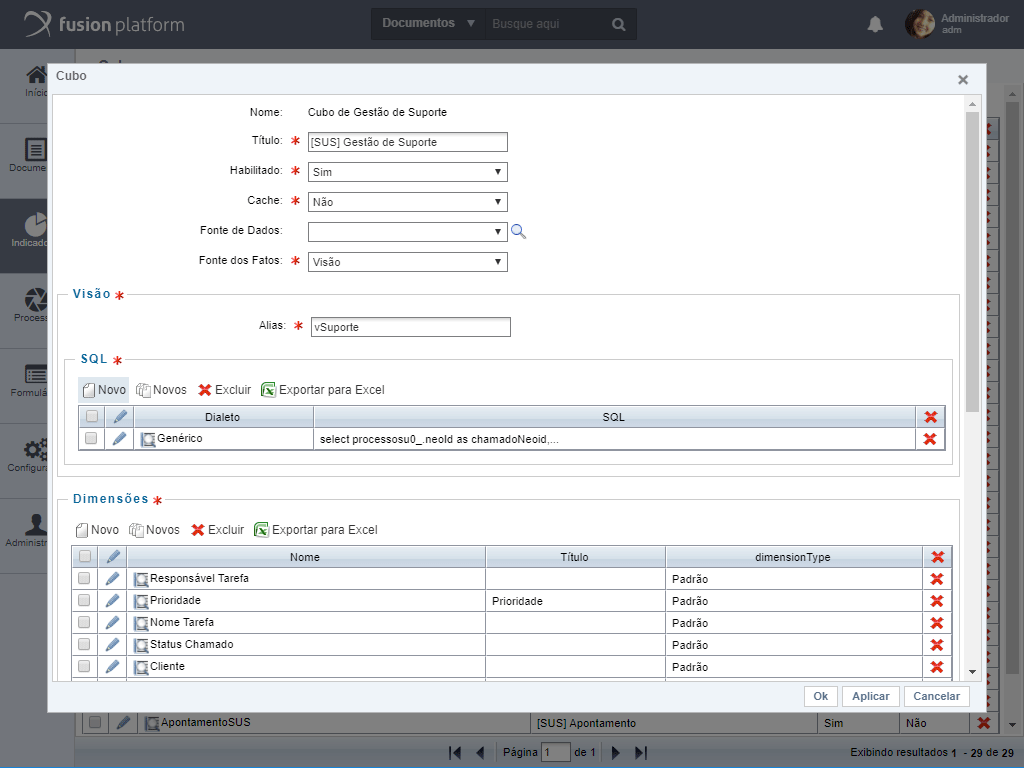
Task: Toggle select-all checkbox in Dimensões header
Action: click(85, 556)
